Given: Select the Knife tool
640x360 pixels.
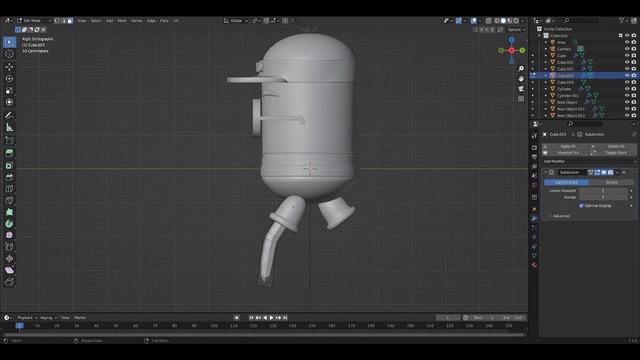Looking at the screenshot, I should pyautogui.click(x=9, y=200).
